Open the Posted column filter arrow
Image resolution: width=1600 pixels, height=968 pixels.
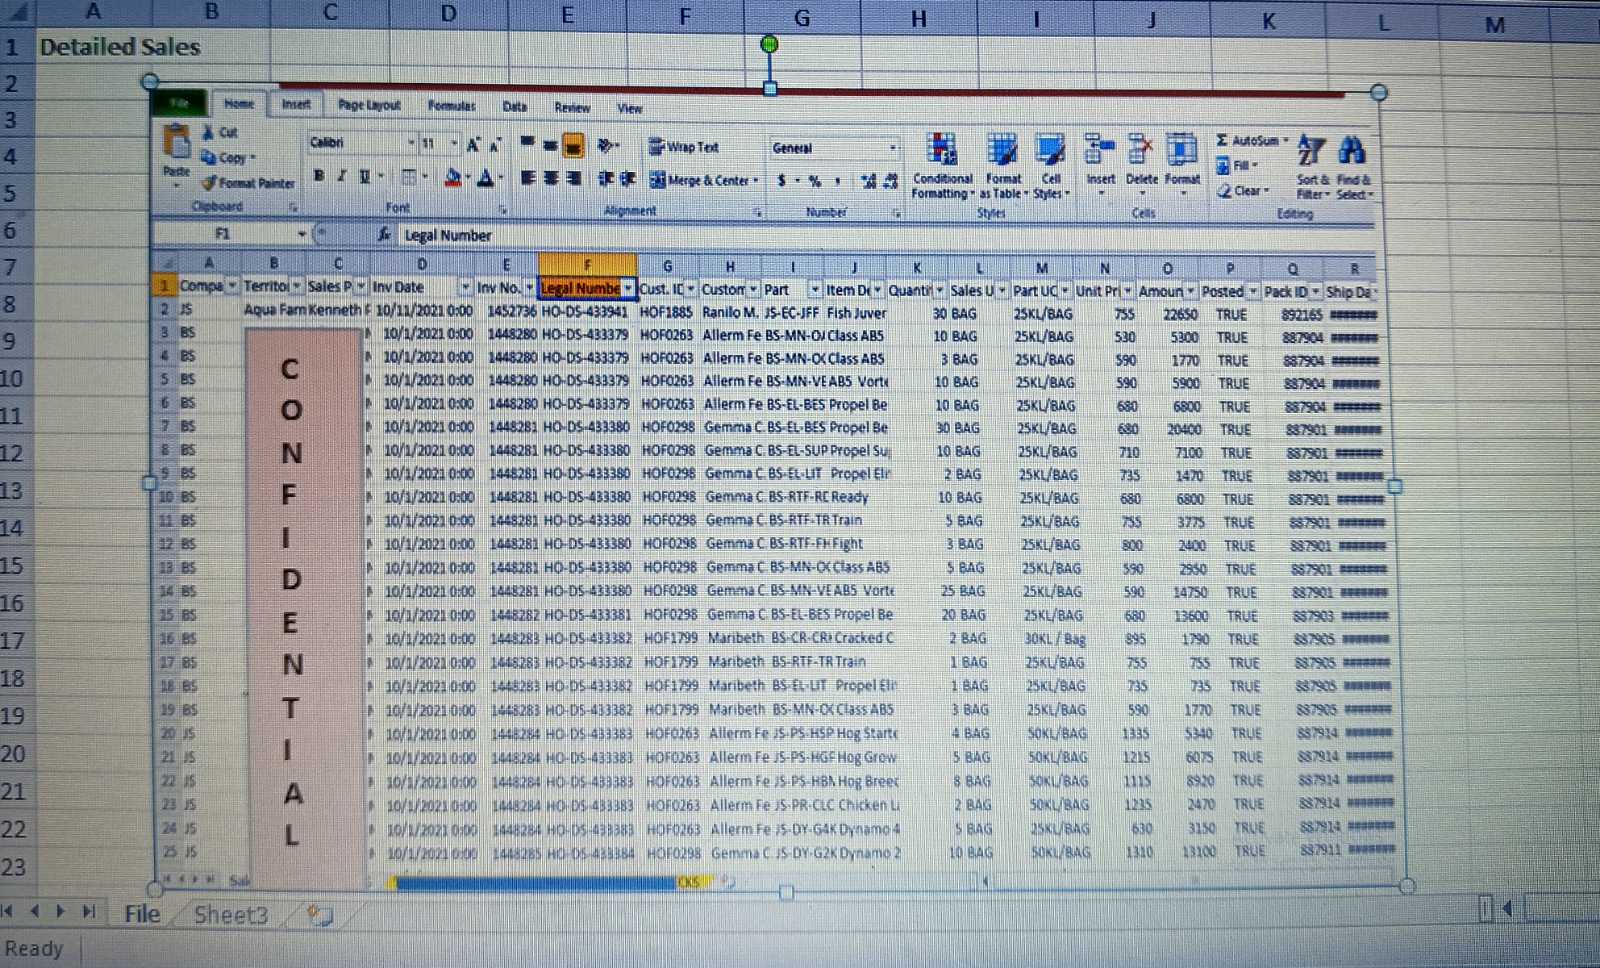coord(1253,292)
